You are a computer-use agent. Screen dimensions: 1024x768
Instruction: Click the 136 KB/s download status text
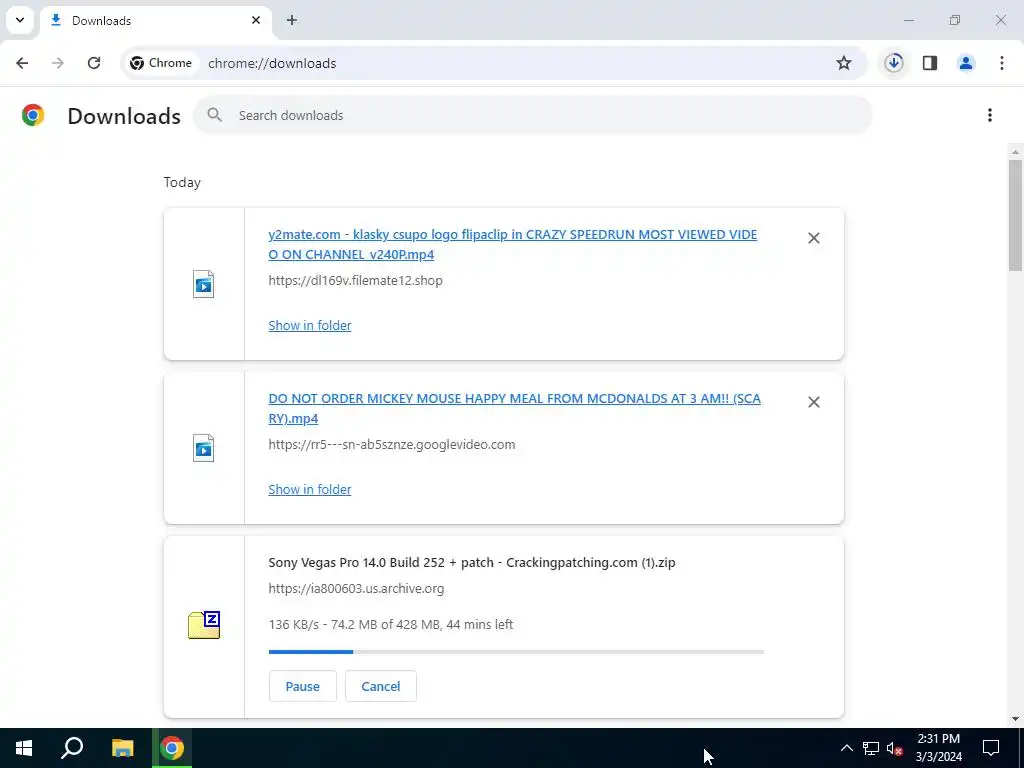point(391,624)
